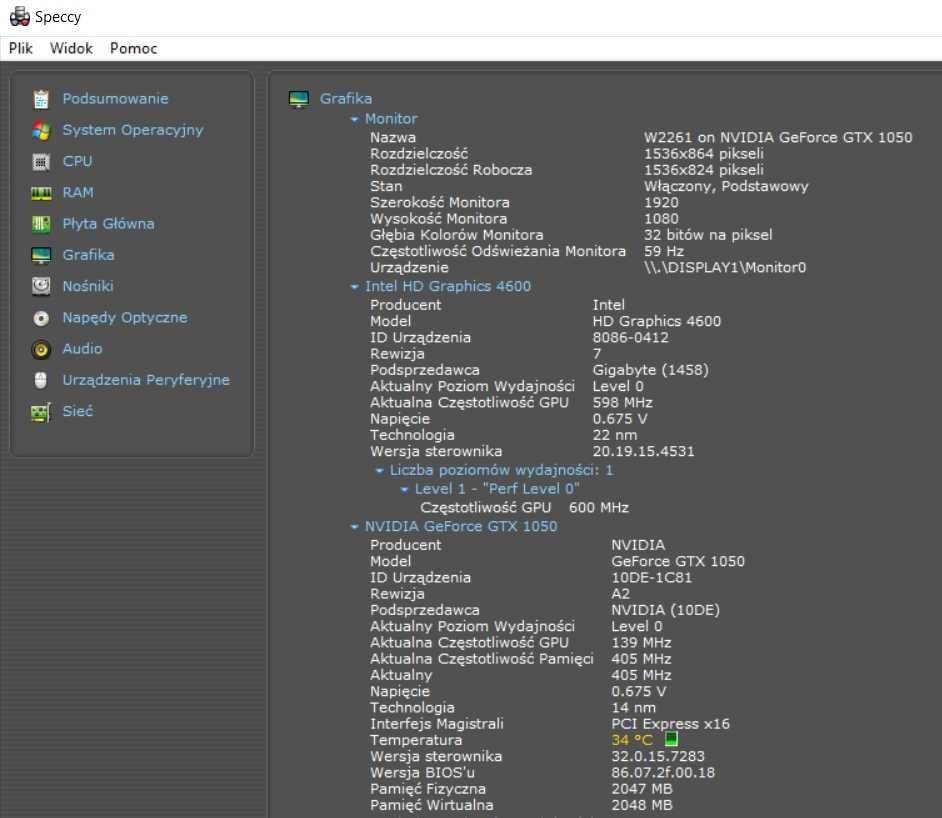Click the \\.\DISPLAY1\Monitor0 device value
The image size is (942, 818).
725,267
